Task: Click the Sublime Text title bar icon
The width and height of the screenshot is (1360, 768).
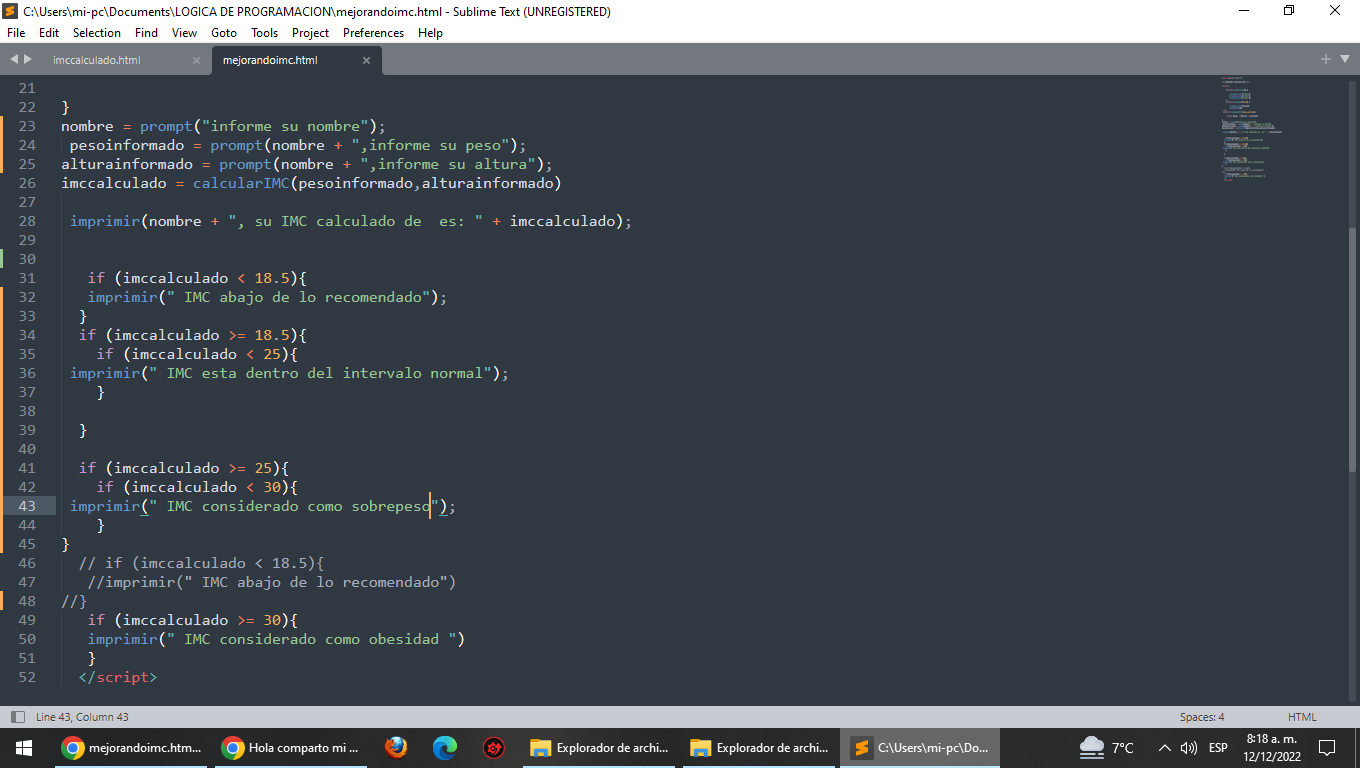Action: click(10, 12)
